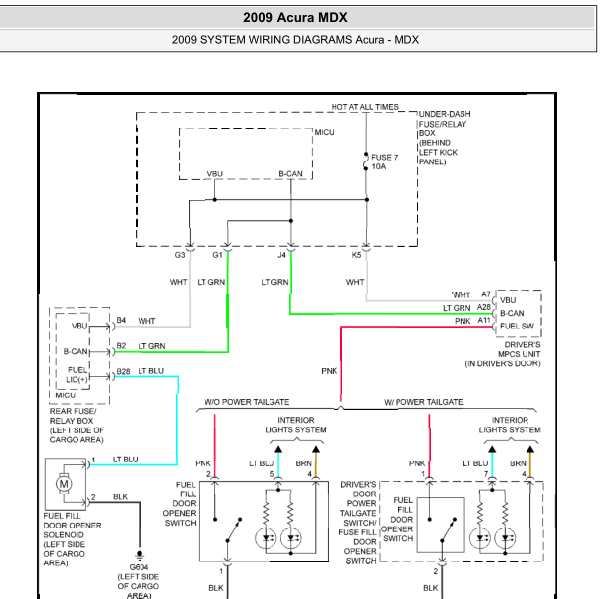The image size is (600, 599).
Task: Click the "DRIVER'S DOOR POWER TAILGATE SWITCH" caption
Action: (358, 503)
